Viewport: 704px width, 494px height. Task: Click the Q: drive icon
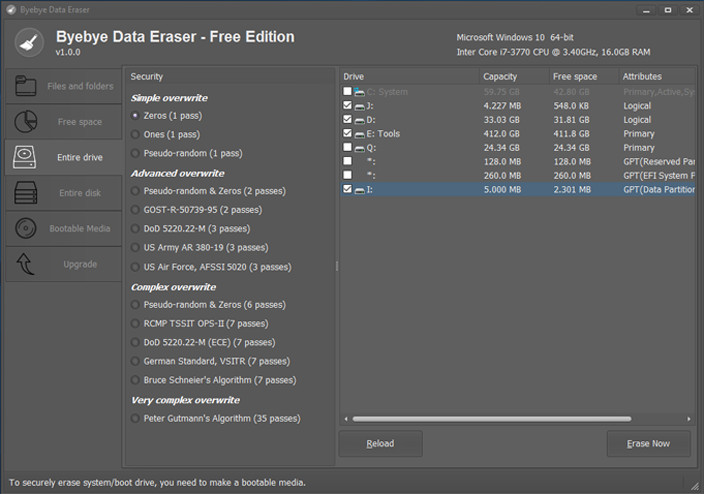pyautogui.click(x=359, y=148)
